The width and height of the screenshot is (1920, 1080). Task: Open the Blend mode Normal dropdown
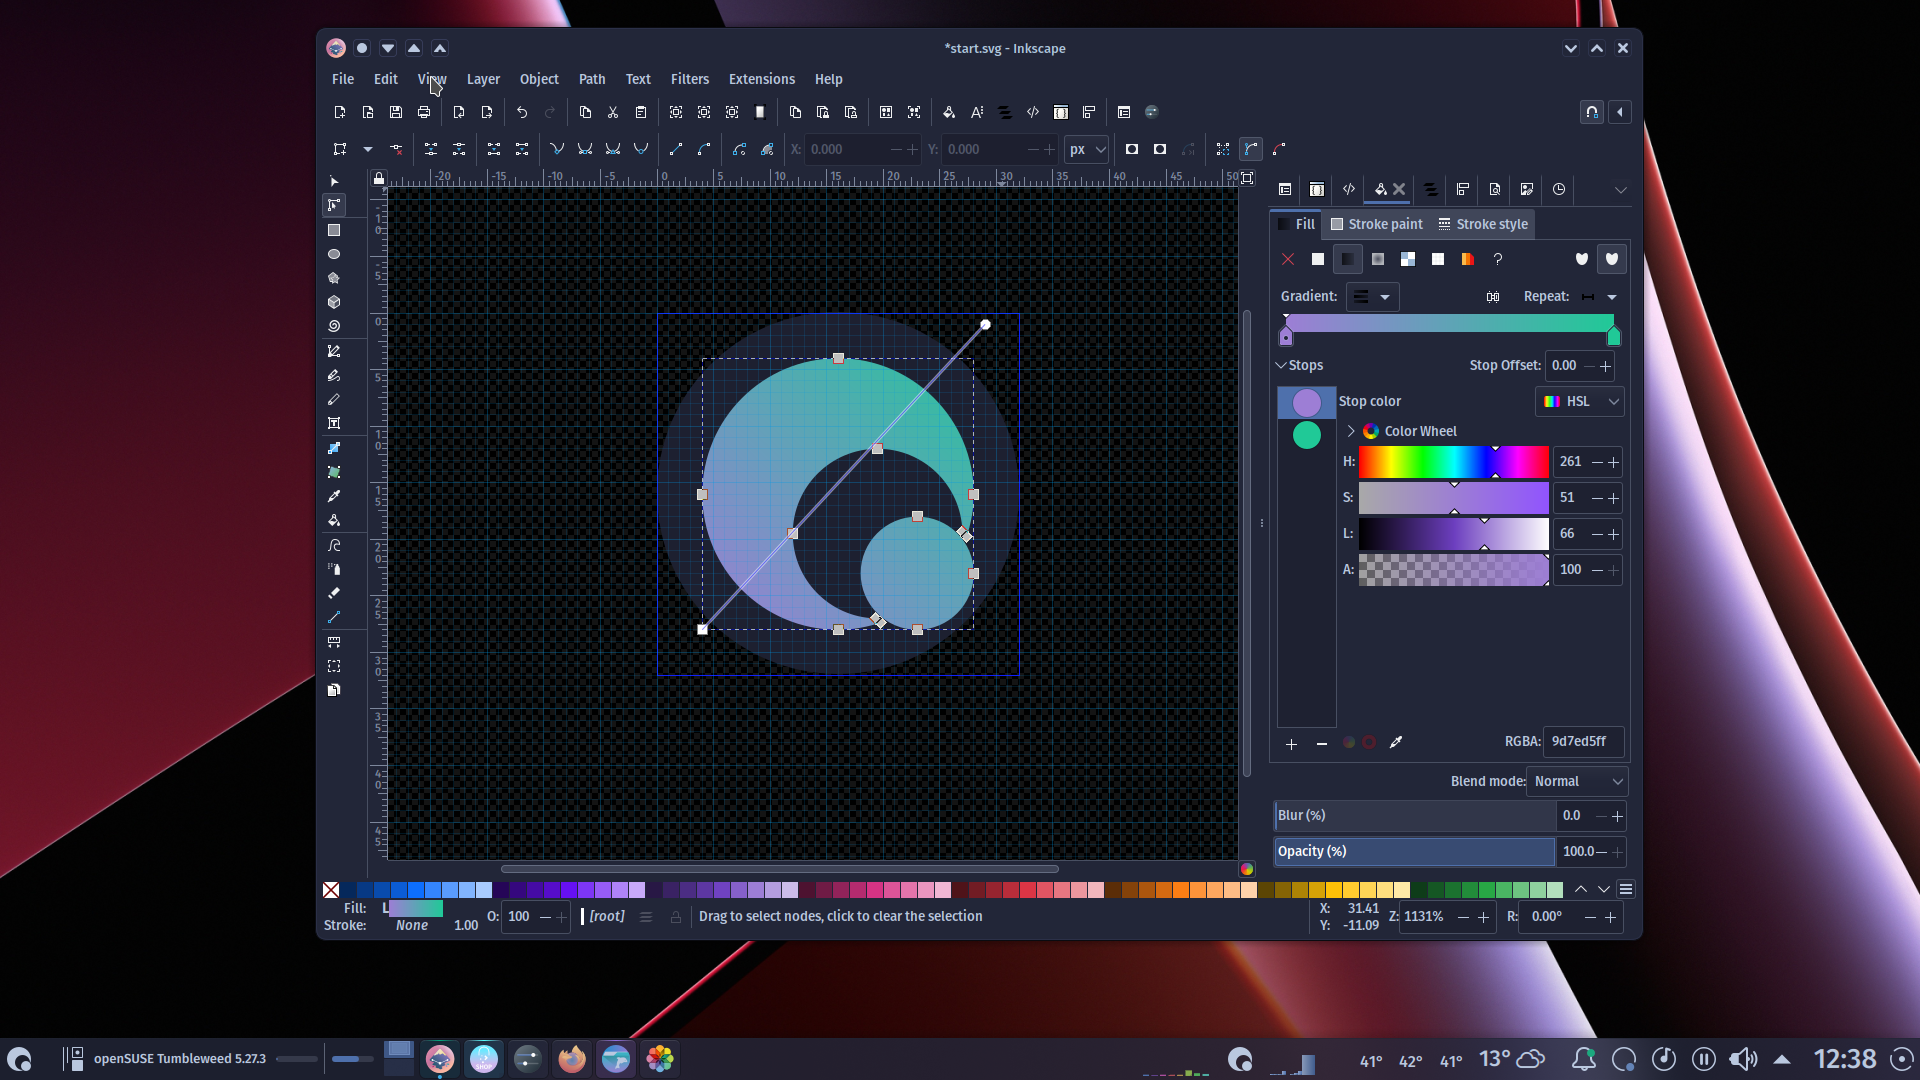1577,781
